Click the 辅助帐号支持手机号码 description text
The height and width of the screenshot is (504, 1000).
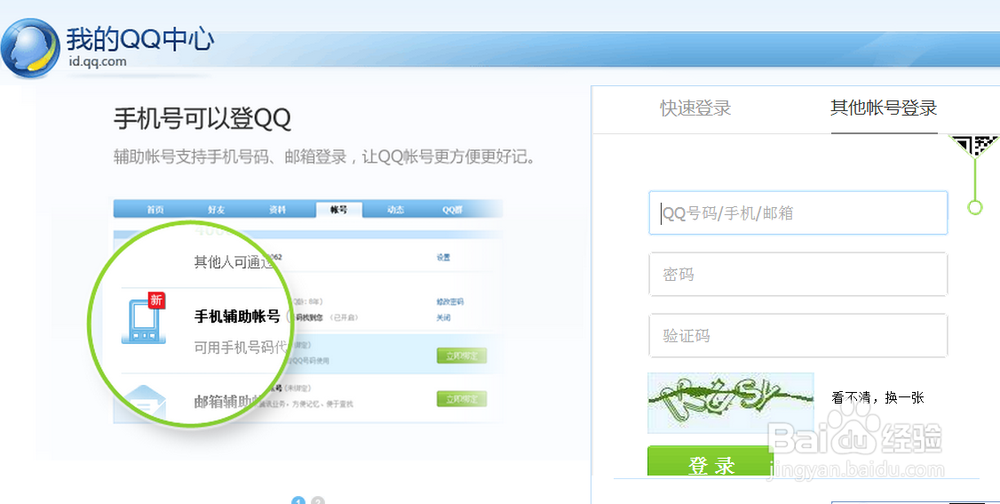coord(323,157)
